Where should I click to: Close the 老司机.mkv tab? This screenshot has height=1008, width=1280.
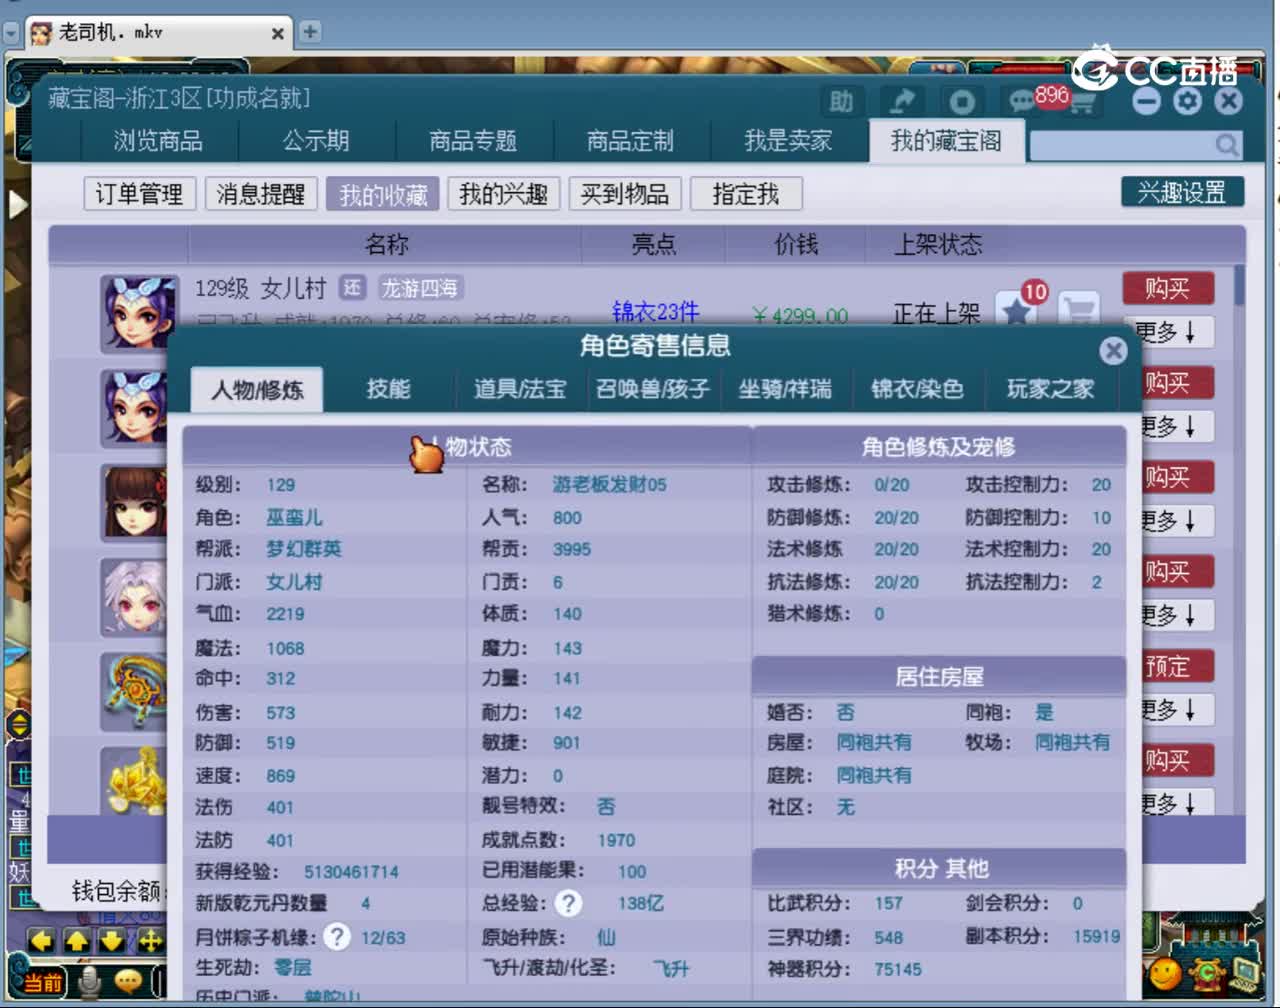[278, 33]
